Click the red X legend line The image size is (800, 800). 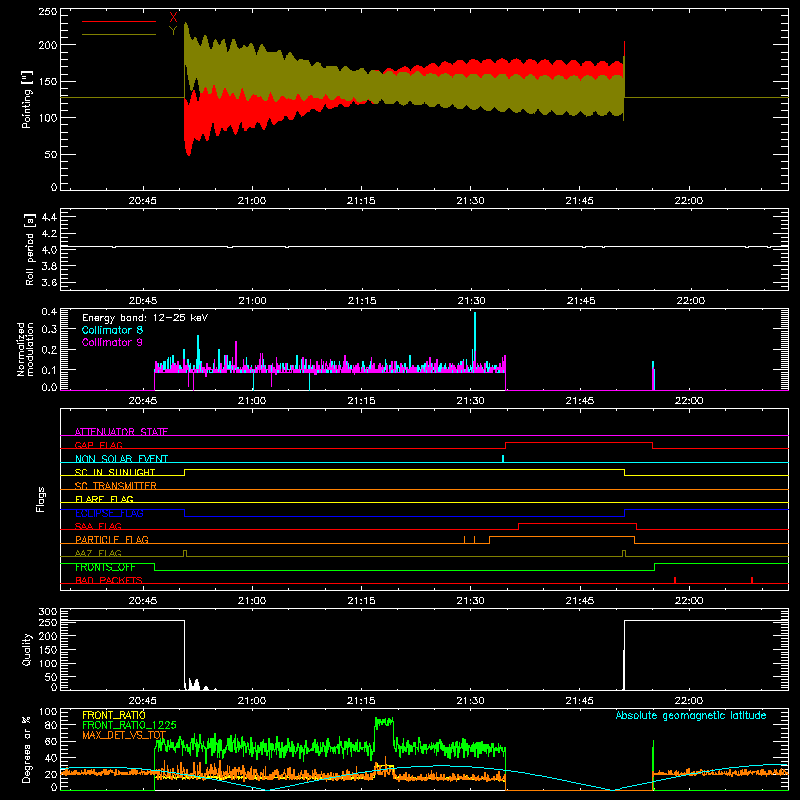pos(119,21)
